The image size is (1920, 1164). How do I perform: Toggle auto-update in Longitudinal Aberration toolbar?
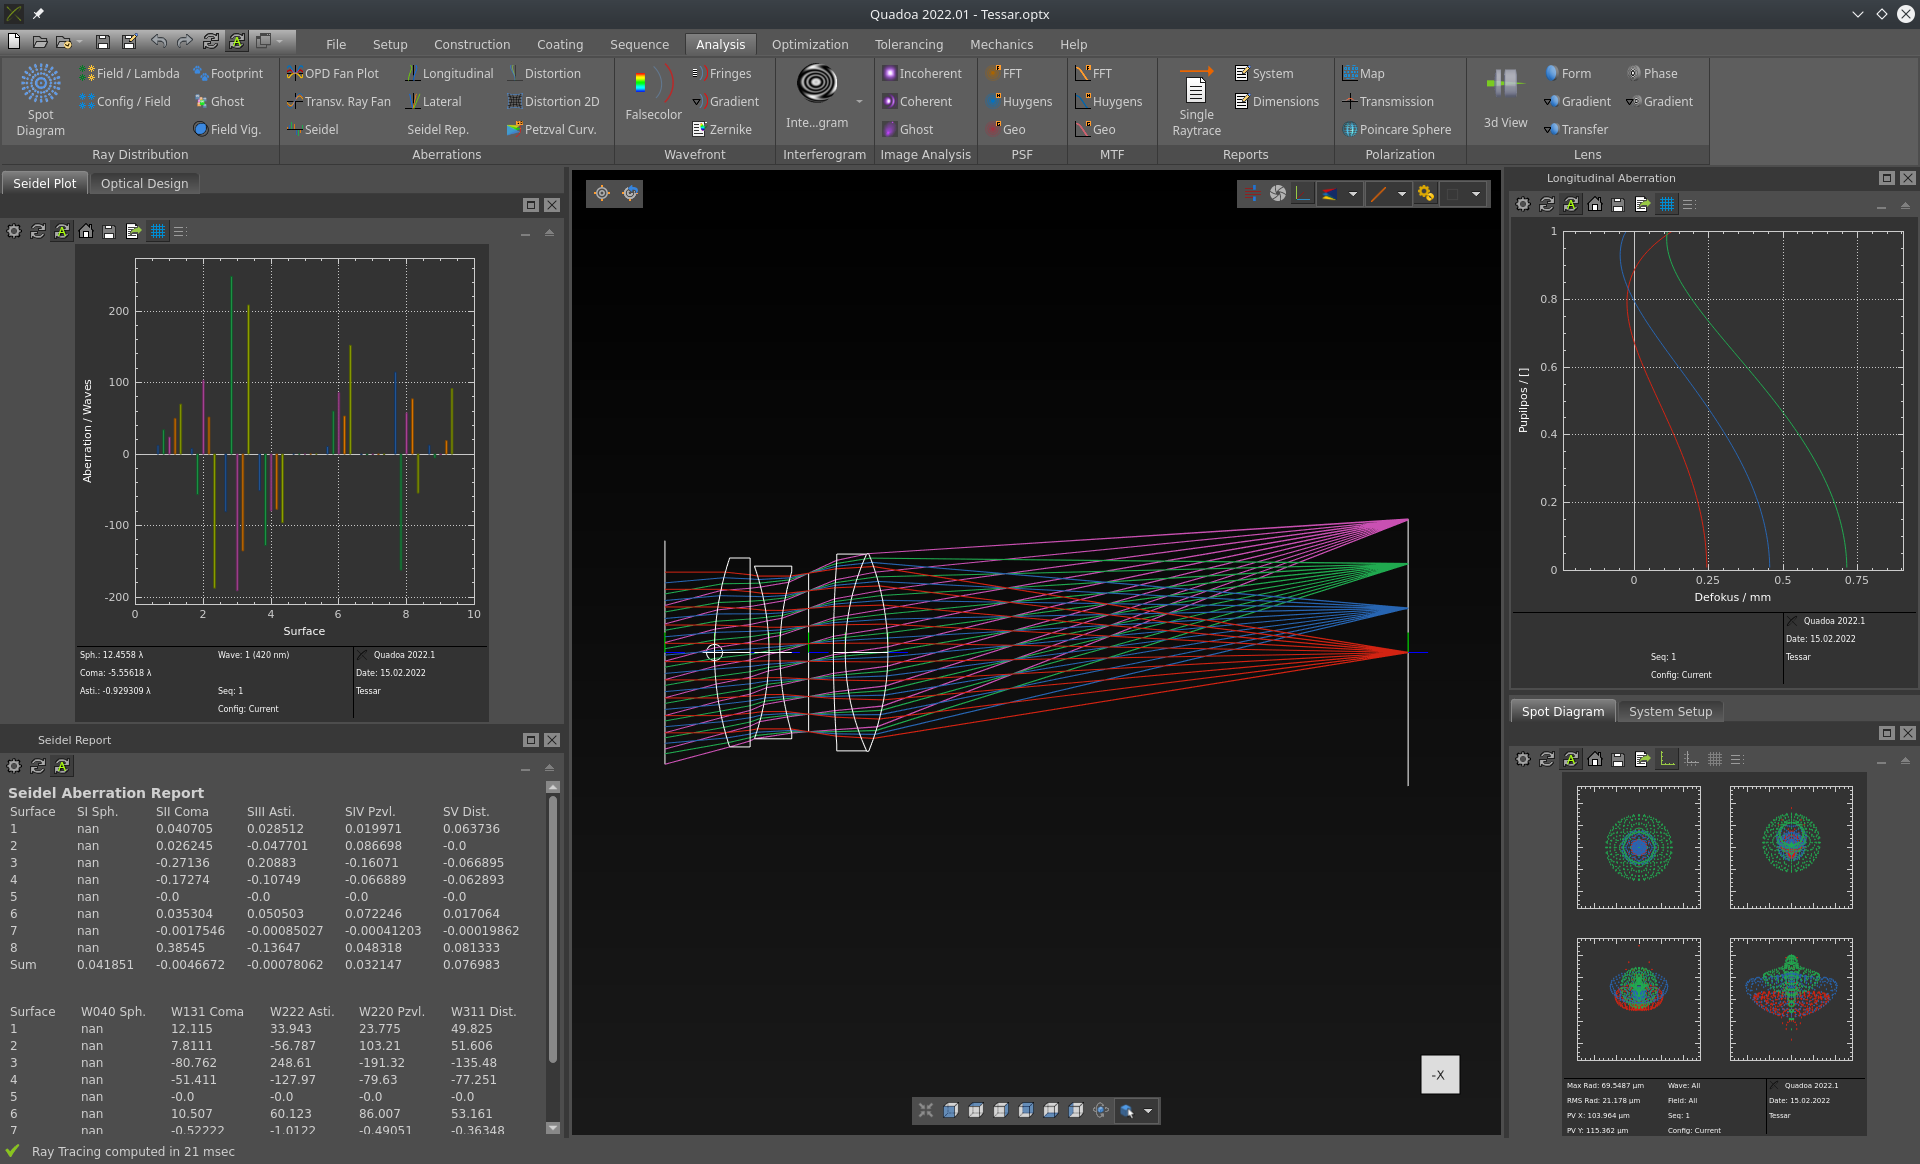1571,204
